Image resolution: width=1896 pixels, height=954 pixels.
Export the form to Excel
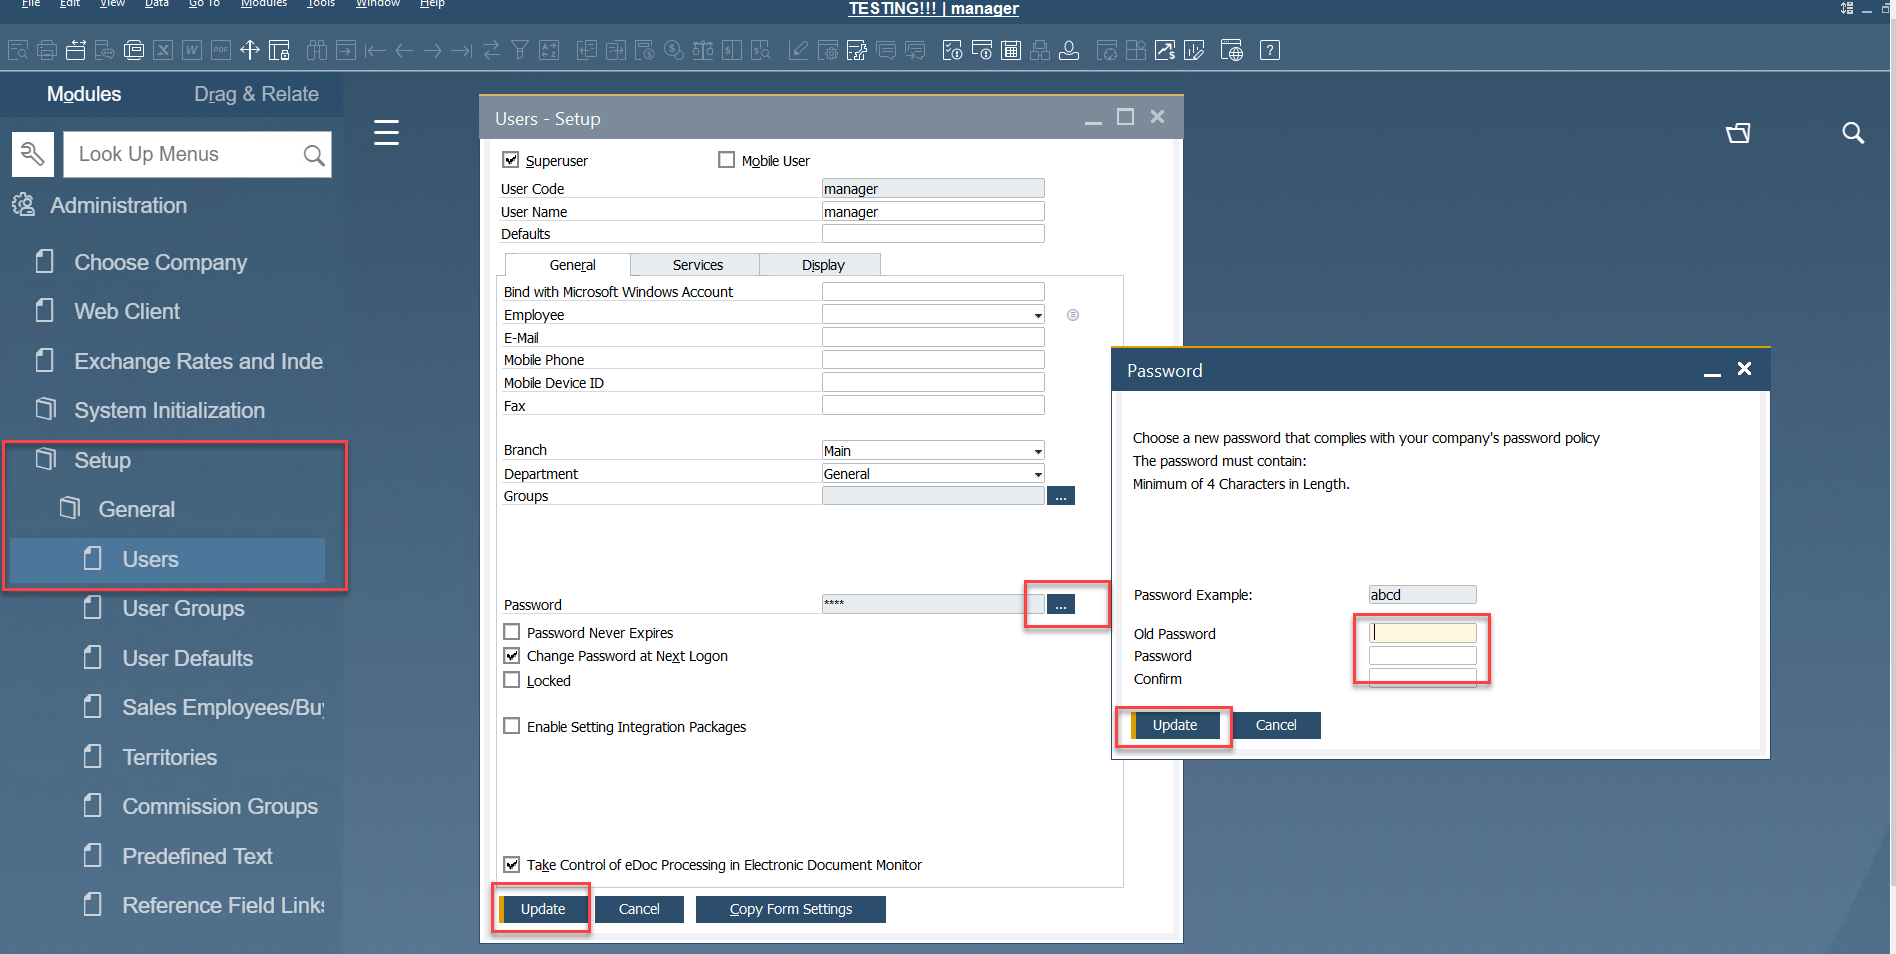(x=163, y=50)
